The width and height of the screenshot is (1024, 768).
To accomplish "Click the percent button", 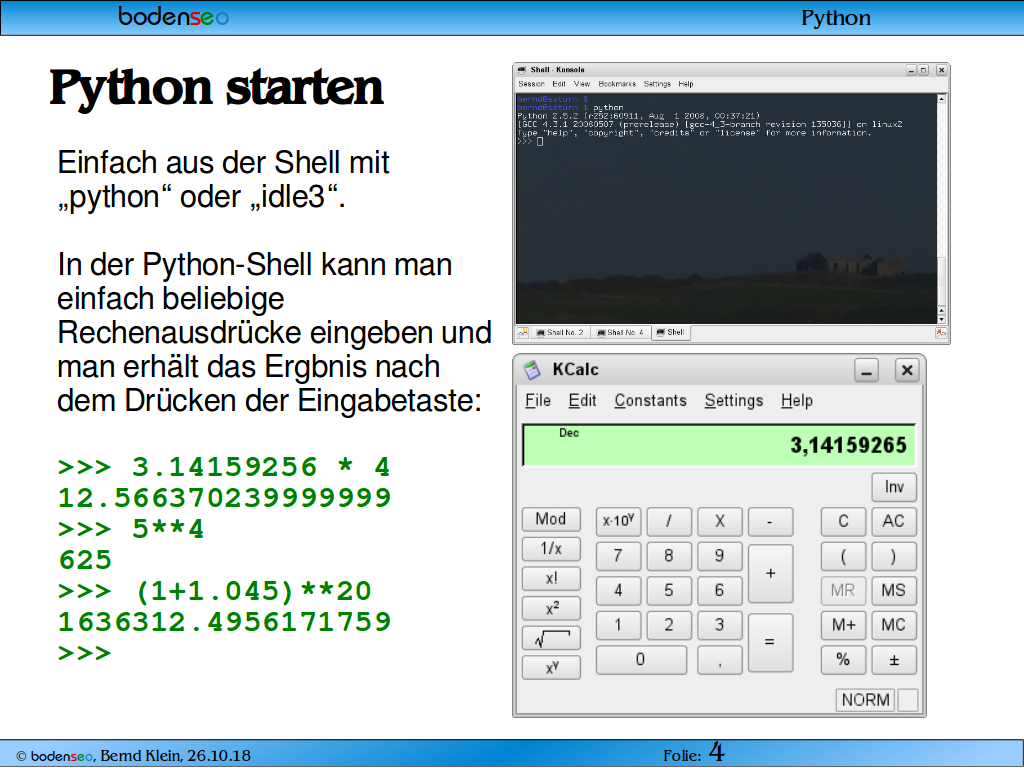I will [843, 660].
